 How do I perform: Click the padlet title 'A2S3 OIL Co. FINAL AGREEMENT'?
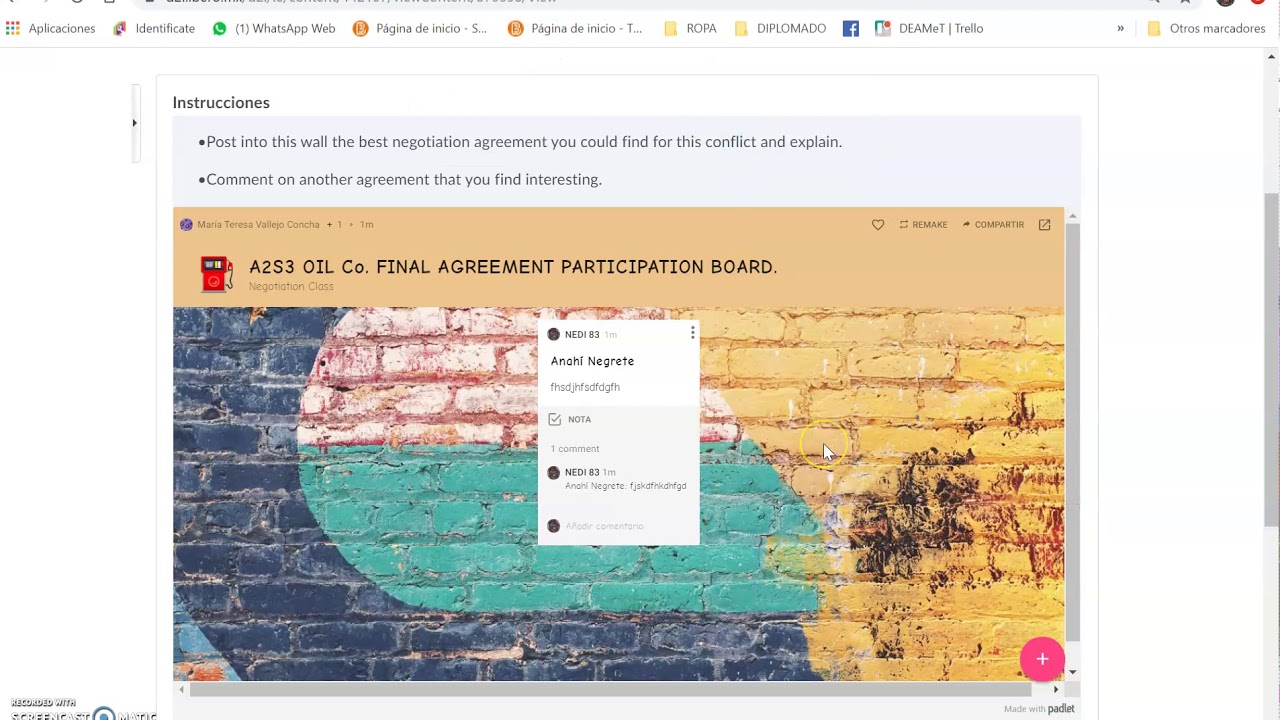pyautogui.click(x=513, y=267)
